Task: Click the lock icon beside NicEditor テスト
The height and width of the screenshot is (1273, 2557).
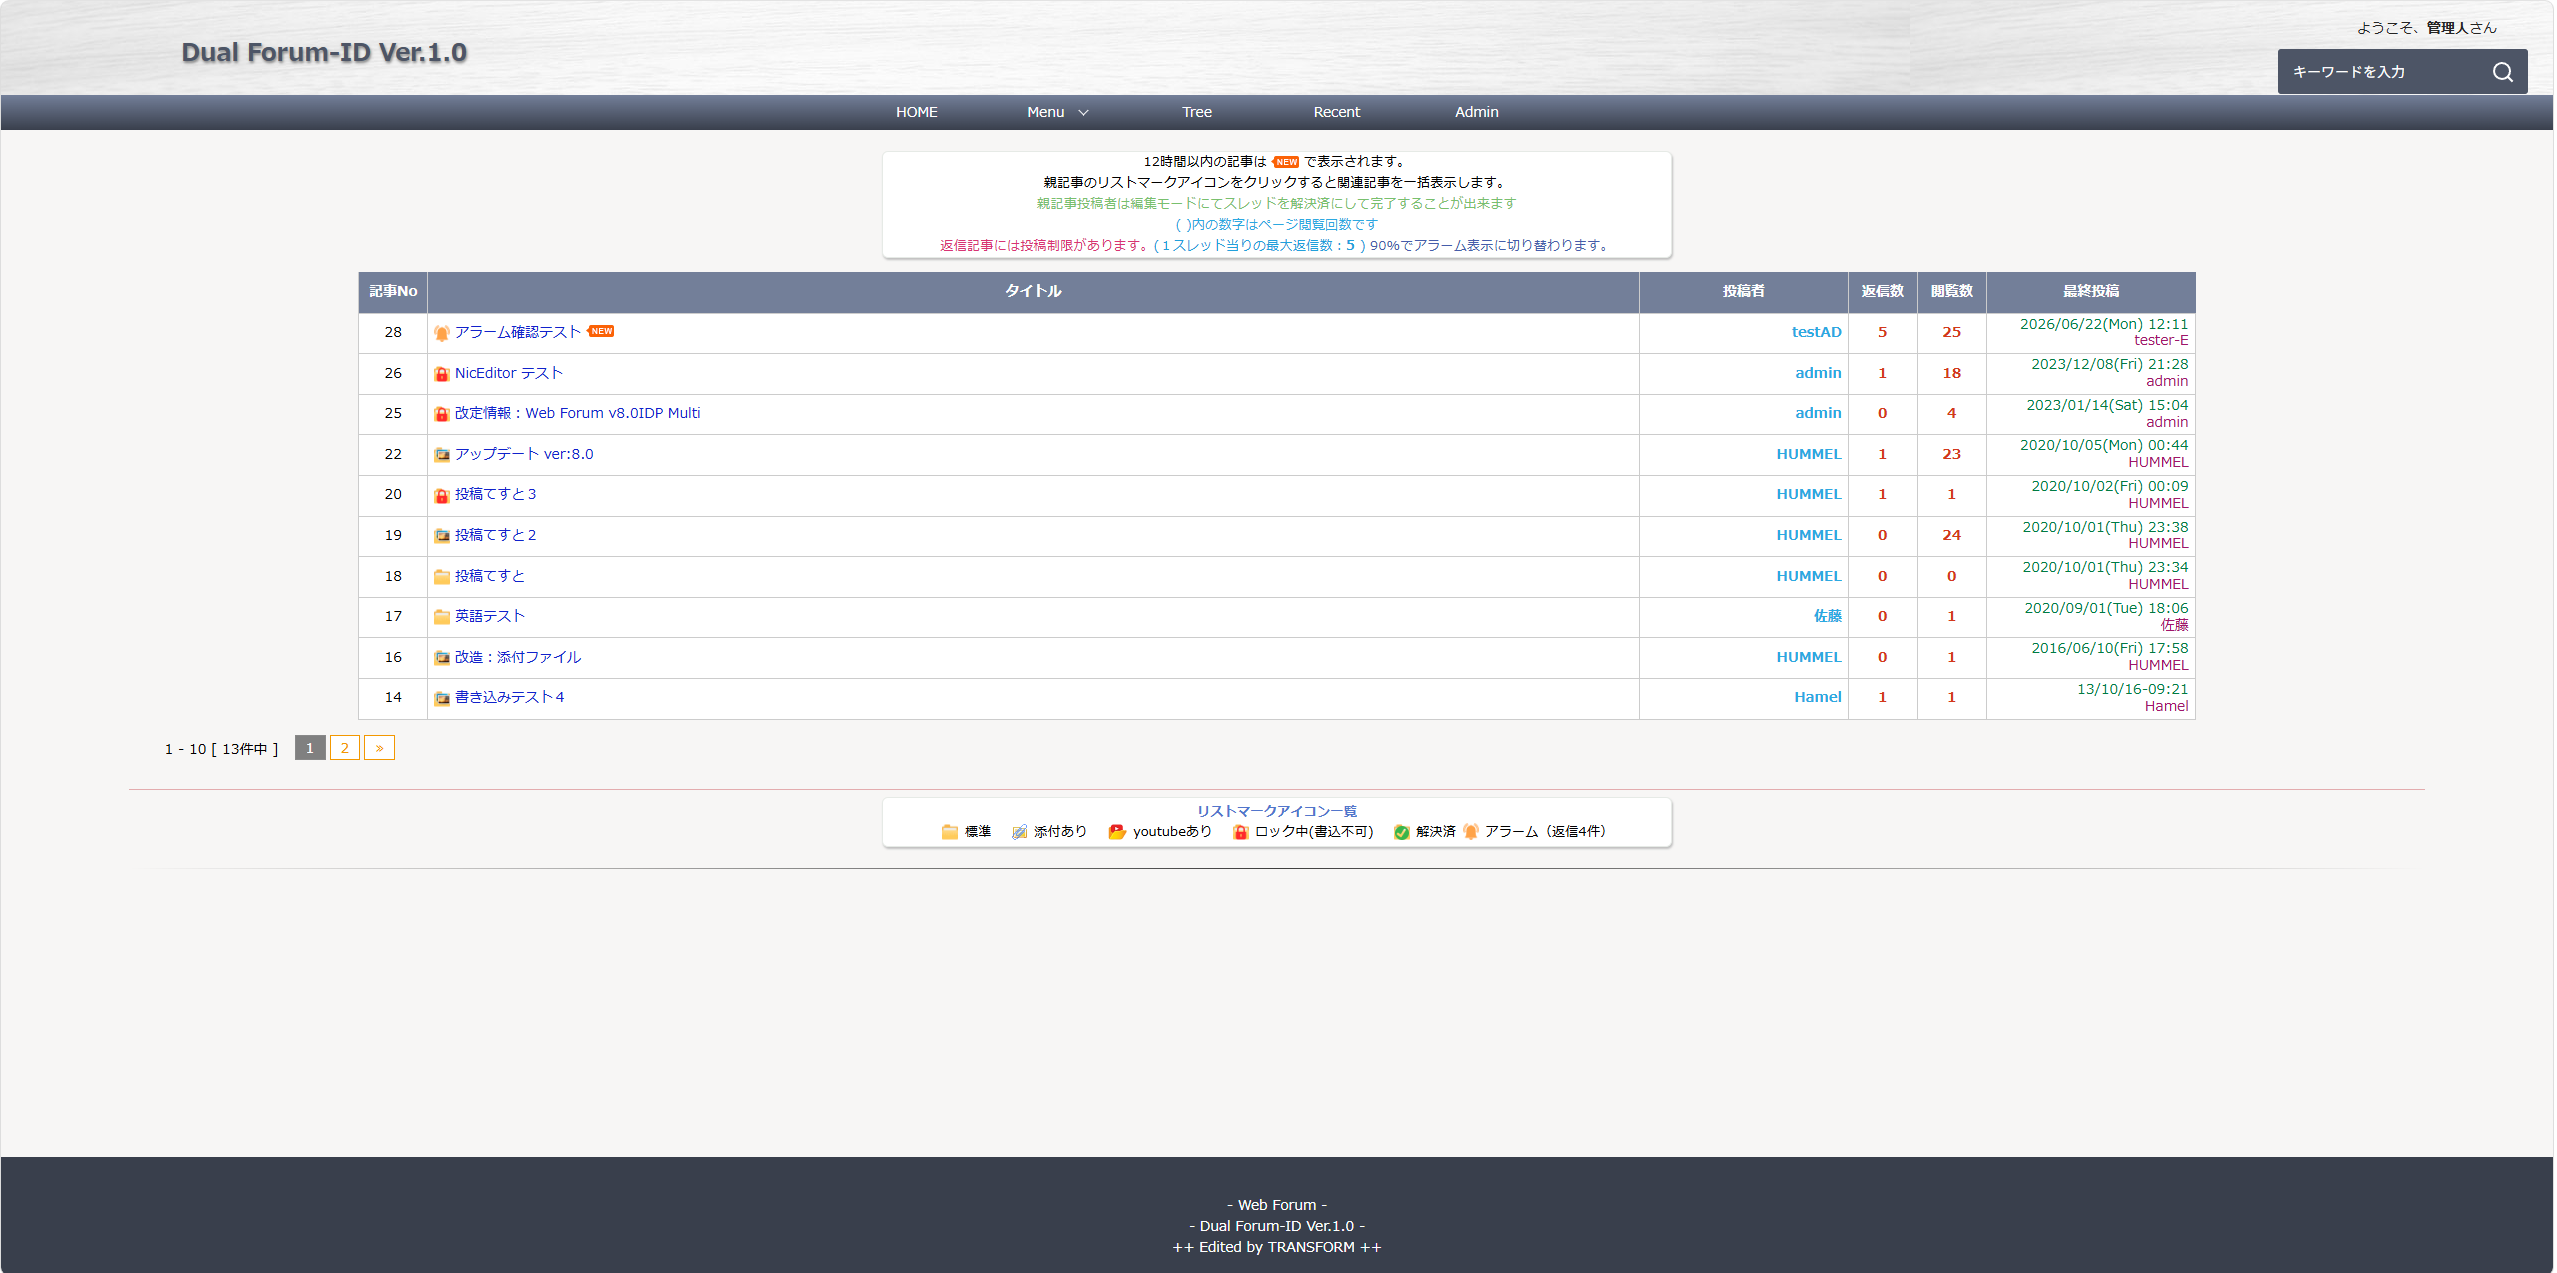Action: 441,374
